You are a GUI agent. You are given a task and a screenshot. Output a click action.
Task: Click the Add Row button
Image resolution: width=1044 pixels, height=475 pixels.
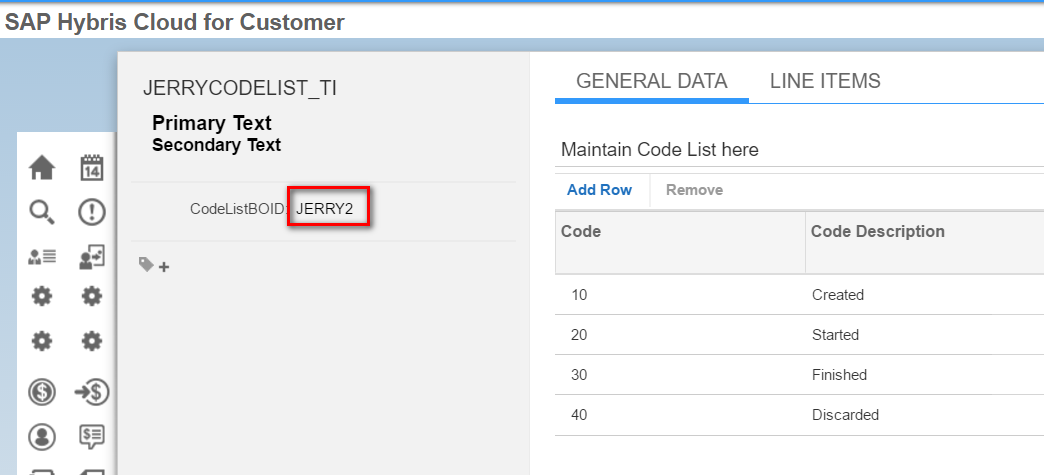click(x=599, y=190)
